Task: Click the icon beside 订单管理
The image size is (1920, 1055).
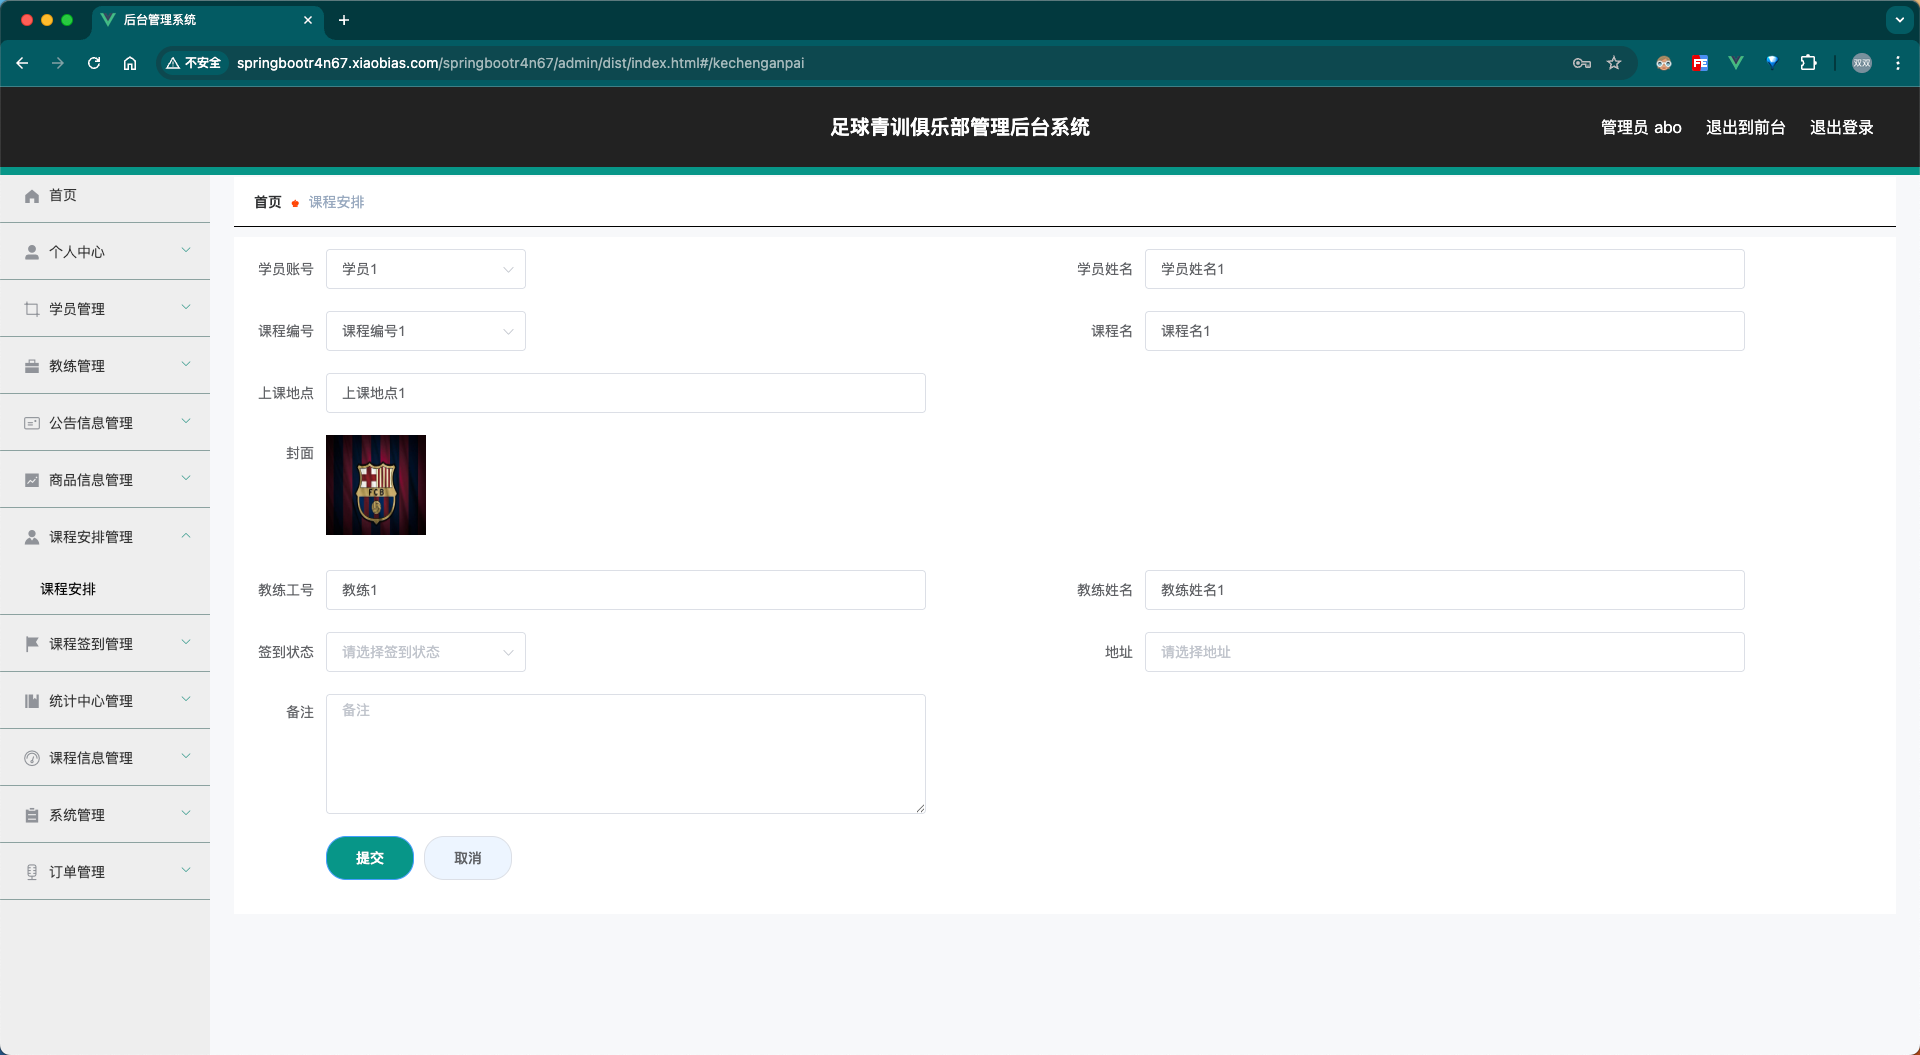Action: [x=32, y=872]
